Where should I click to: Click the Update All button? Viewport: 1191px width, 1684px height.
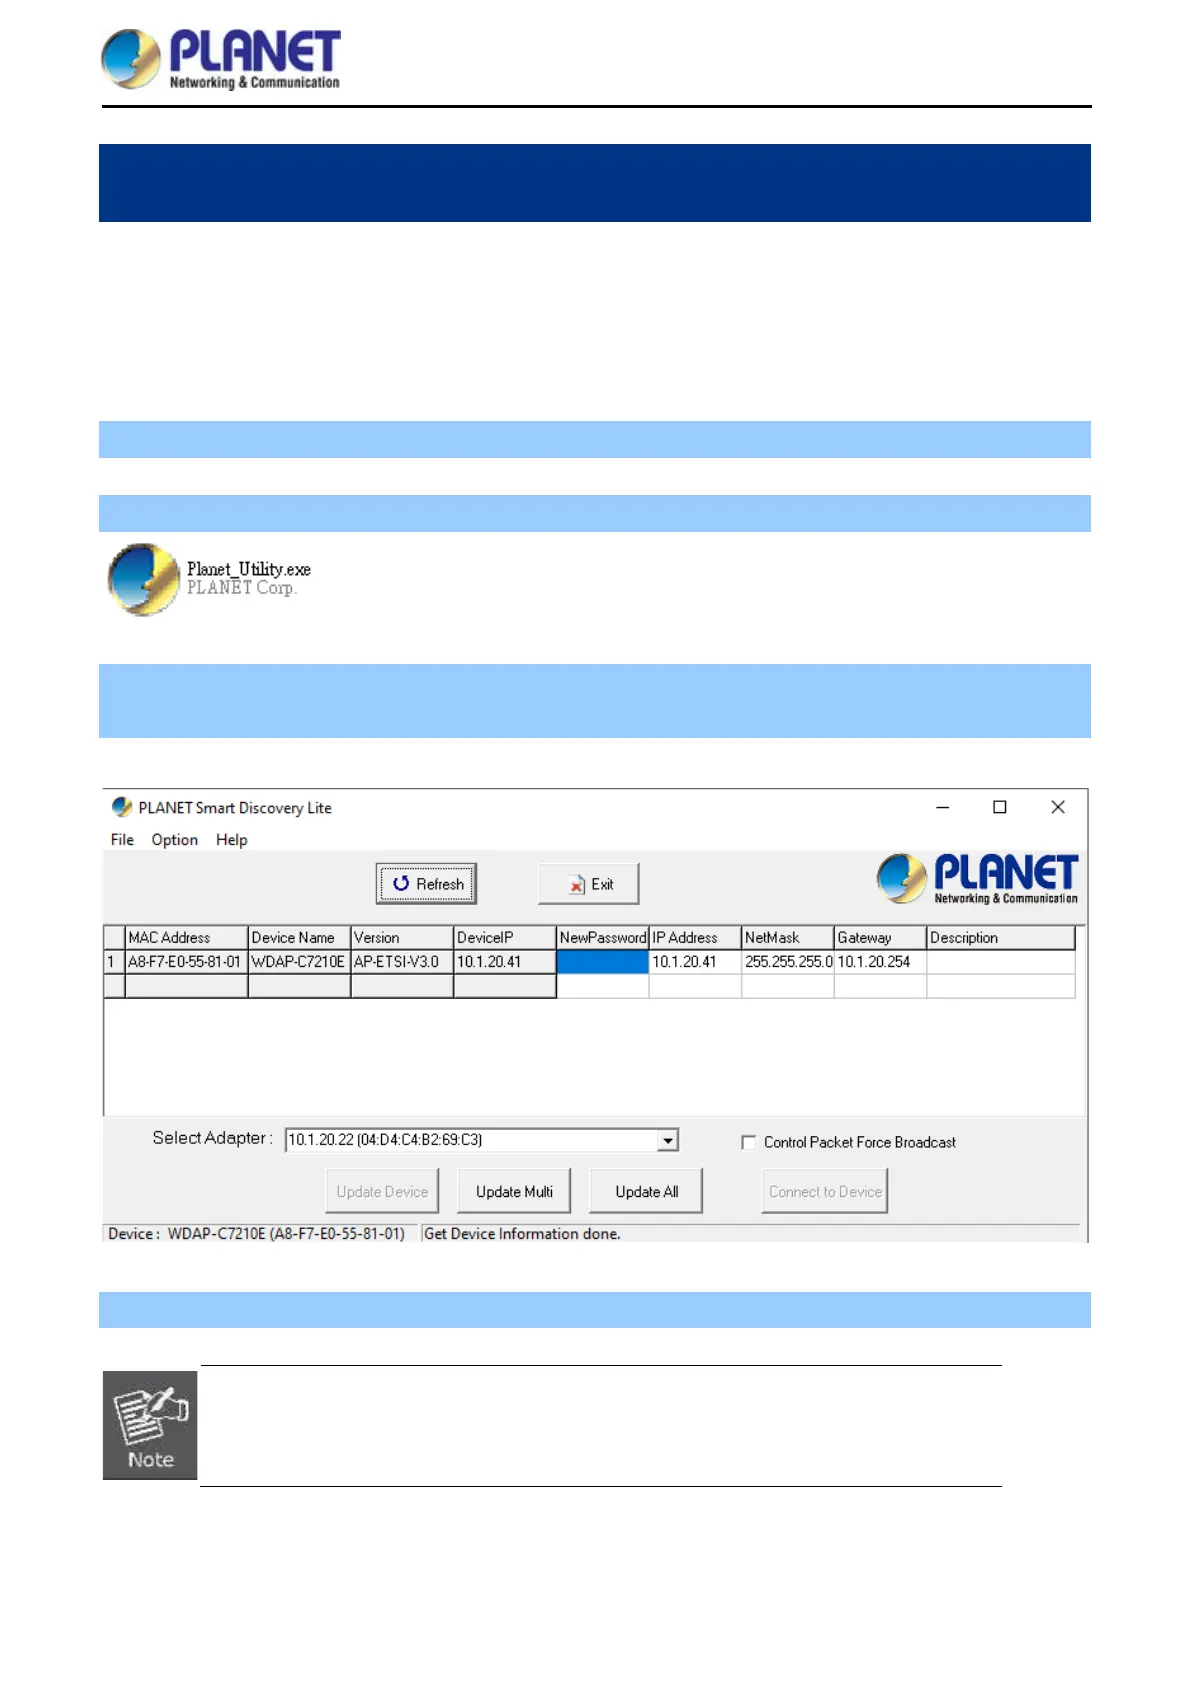(x=646, y=1191)
